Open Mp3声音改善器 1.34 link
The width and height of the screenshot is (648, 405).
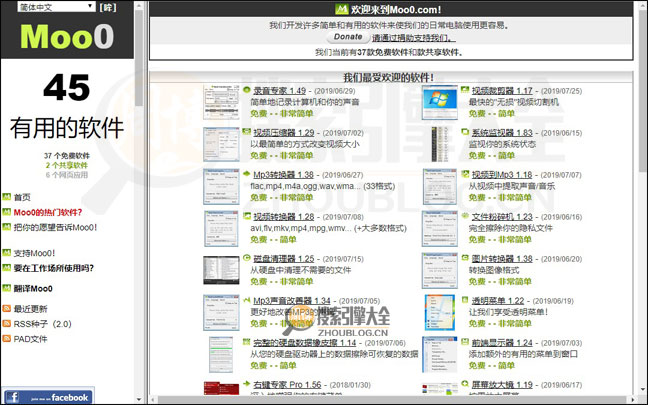[292, 301]
